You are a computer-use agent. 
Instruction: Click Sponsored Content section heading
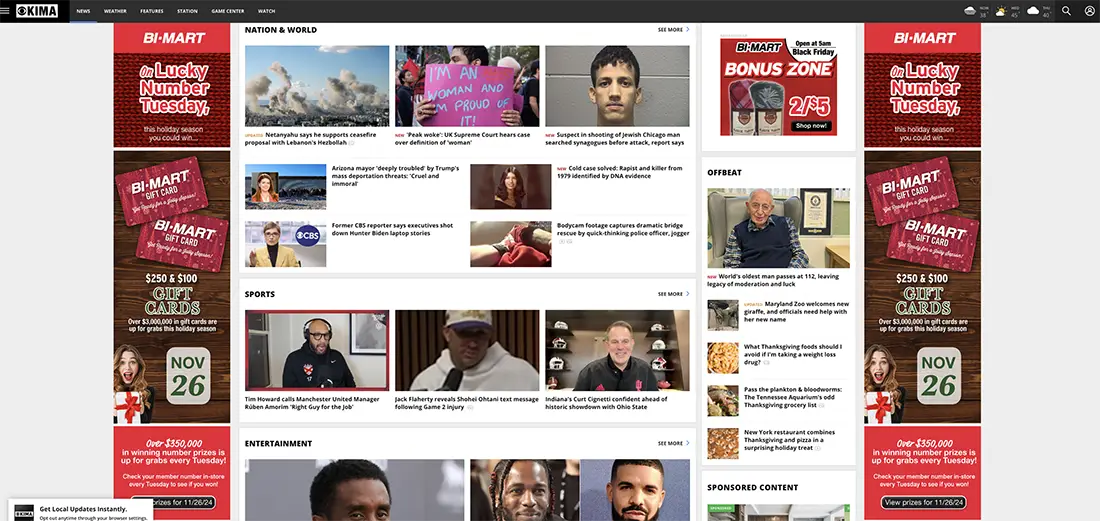click(x=753, y=487)
